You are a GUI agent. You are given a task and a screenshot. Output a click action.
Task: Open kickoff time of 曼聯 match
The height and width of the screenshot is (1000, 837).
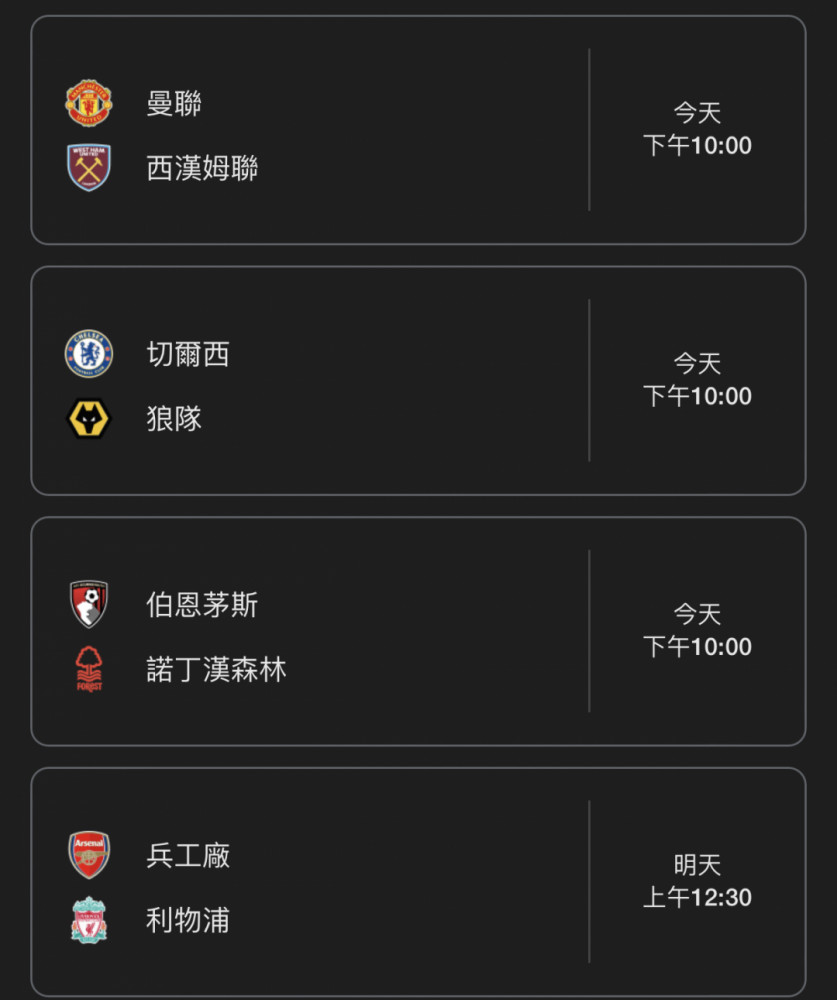tap(697, 129)
